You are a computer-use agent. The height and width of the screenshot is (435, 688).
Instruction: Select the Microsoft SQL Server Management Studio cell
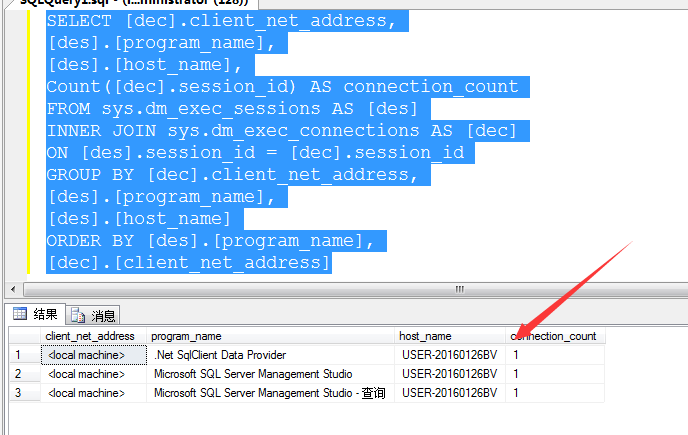(270, 374)
